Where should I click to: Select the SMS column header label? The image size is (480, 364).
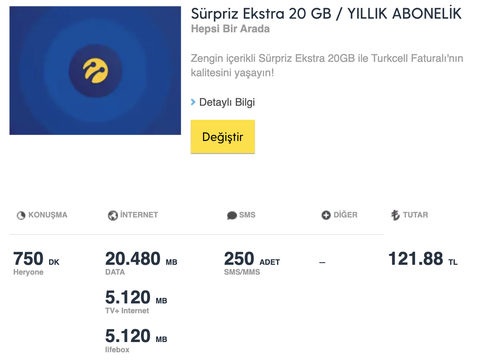(247, 215)
